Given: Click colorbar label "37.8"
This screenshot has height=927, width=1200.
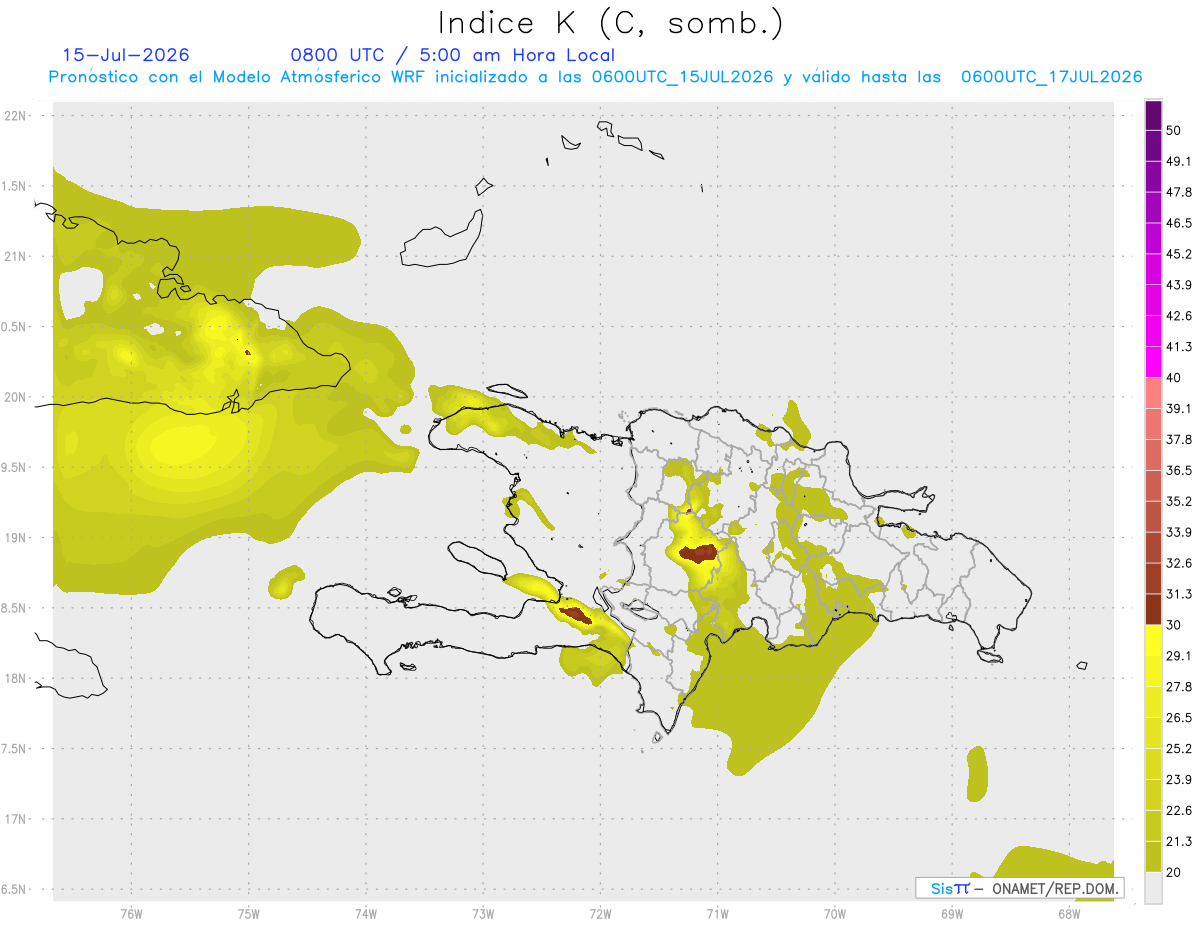Looking at the screenshot, I should (x=1179, y=439).
